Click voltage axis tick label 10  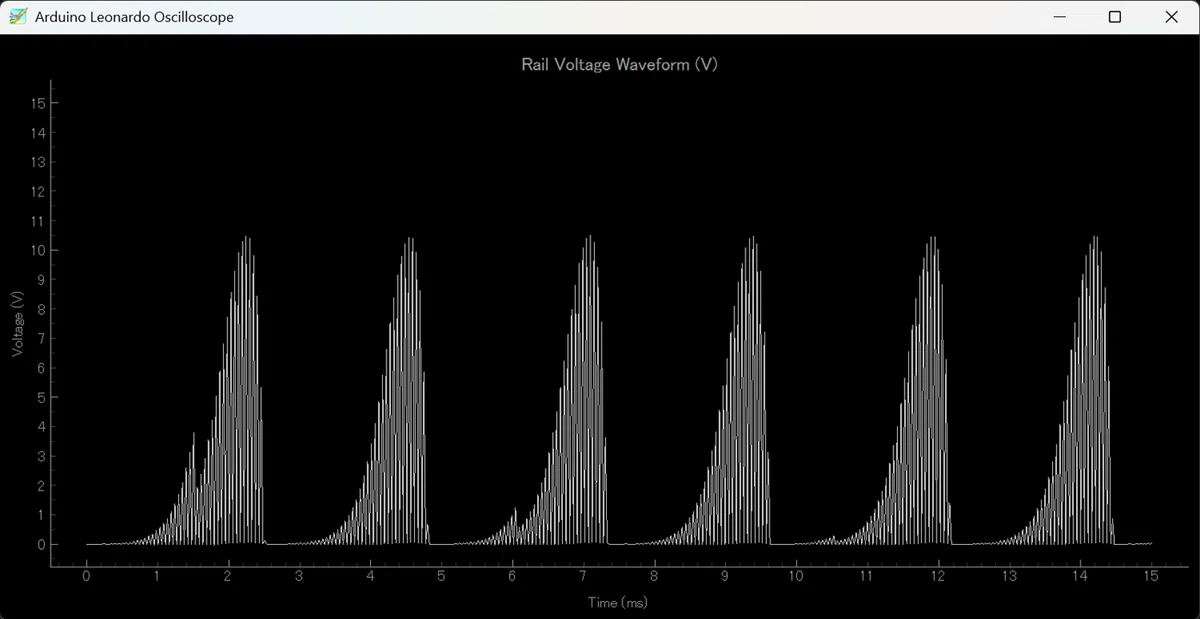[39, 250]
